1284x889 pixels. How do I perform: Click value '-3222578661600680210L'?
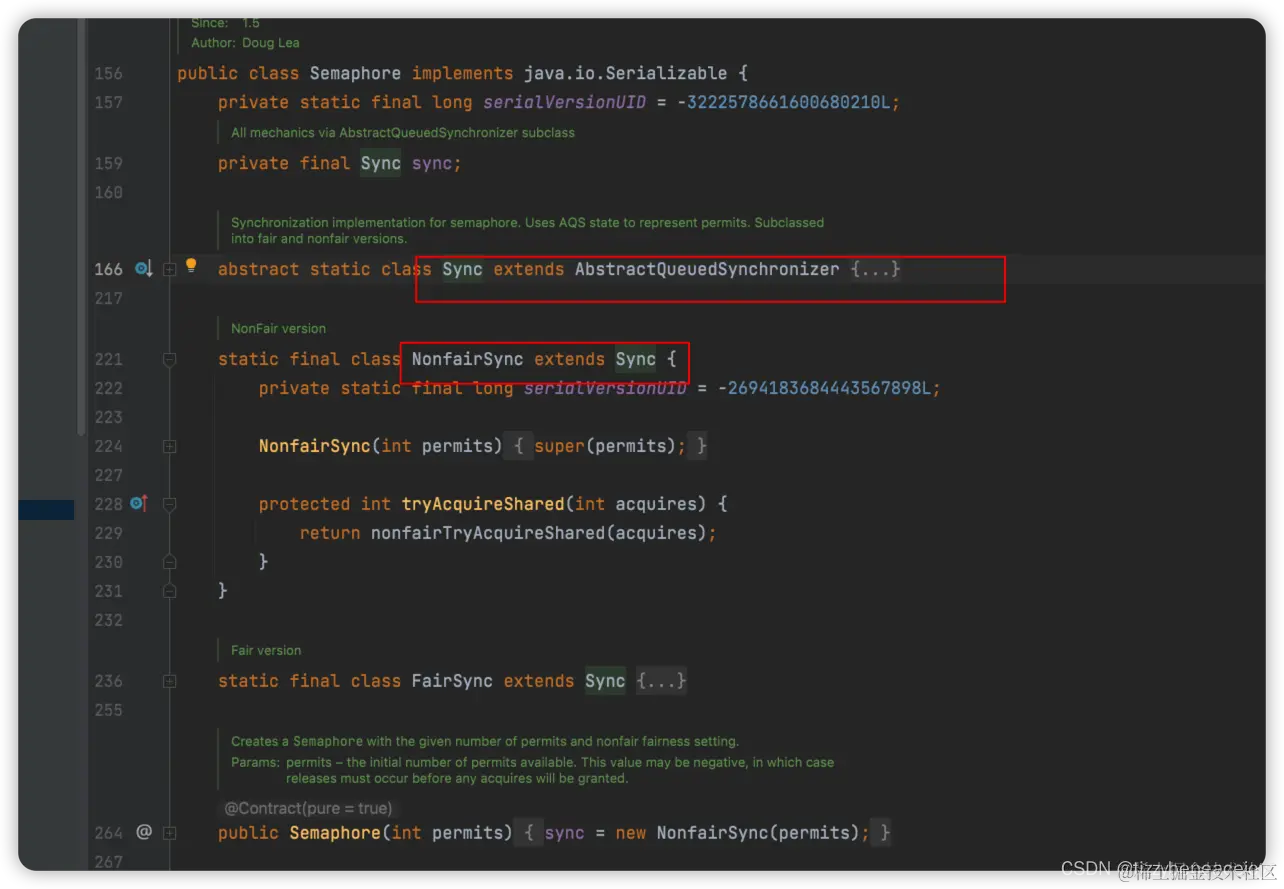(783, 102)
